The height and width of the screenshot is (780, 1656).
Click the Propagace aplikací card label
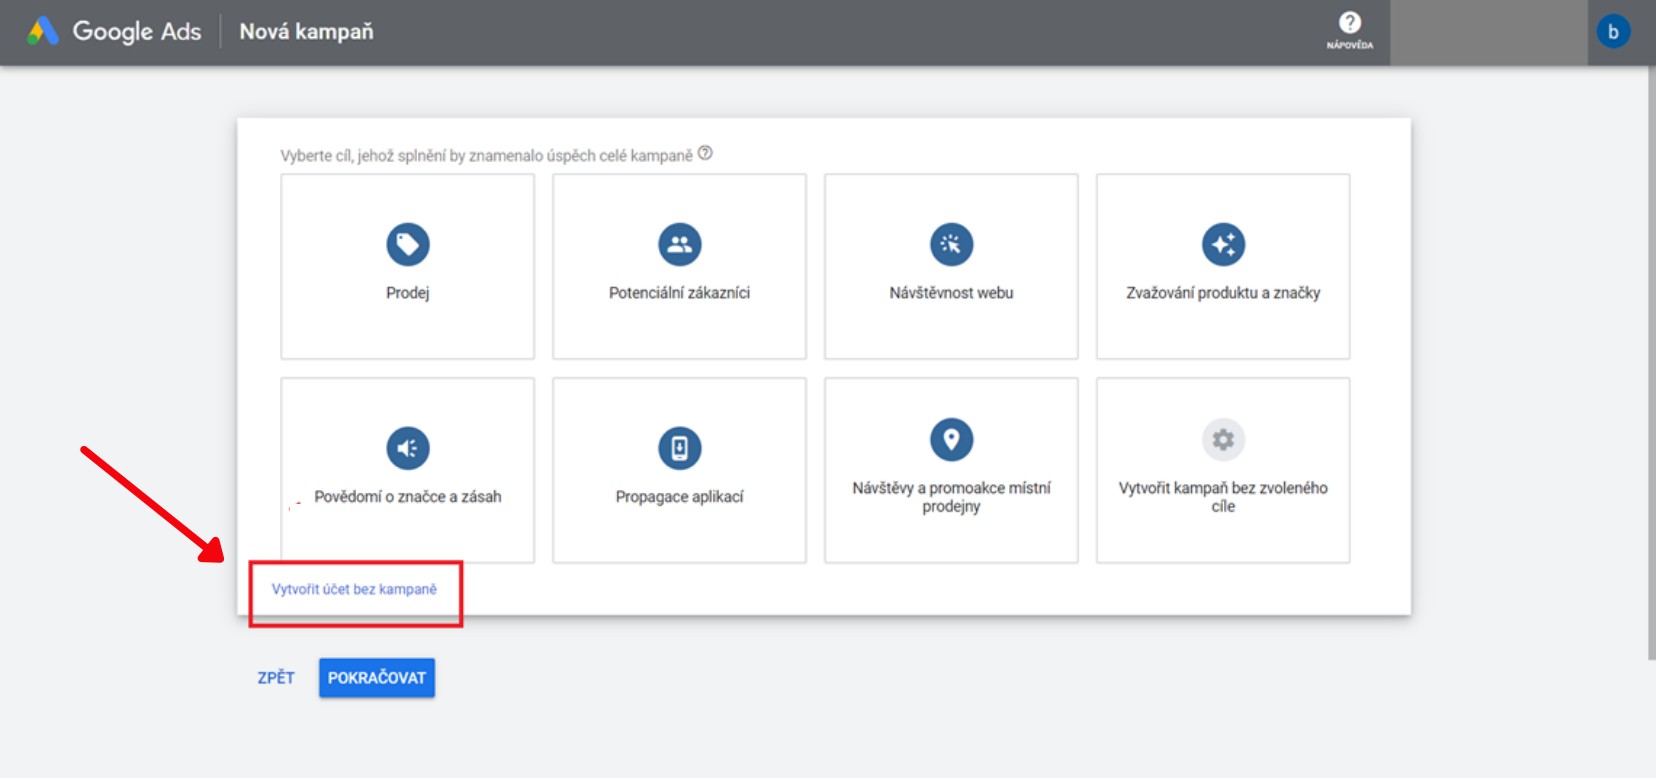pos(679,497)
